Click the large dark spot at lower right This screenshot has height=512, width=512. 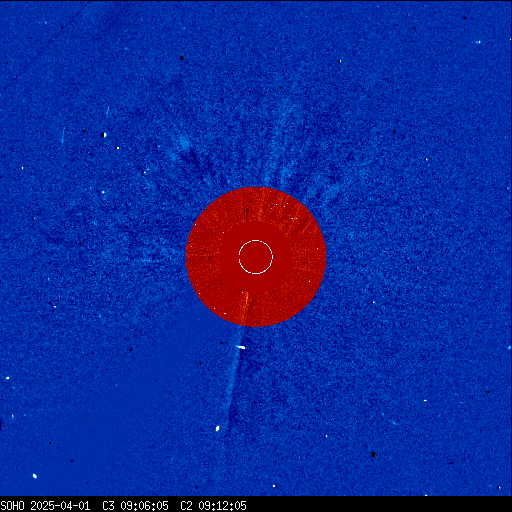tap(373, 454)
